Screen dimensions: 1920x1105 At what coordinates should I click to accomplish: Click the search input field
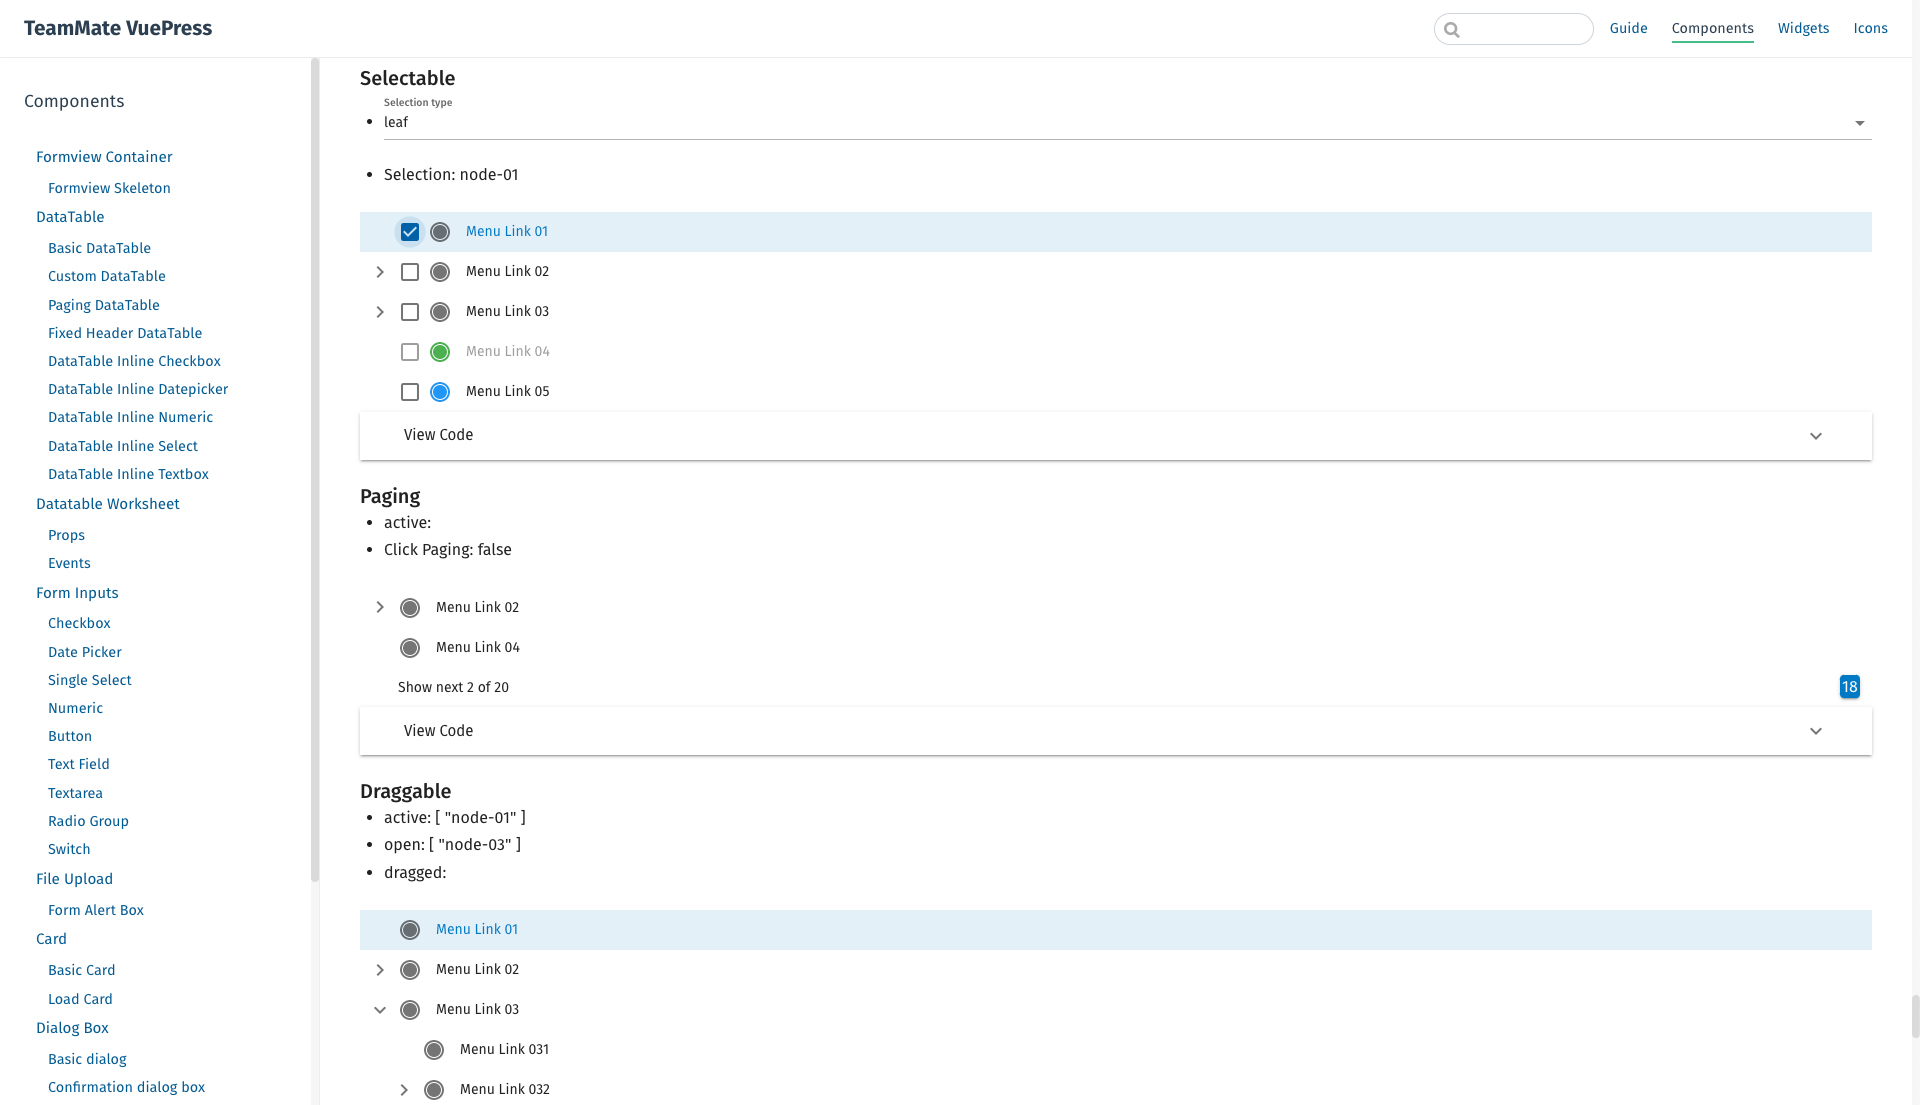pyautogui.click(x=1524, y=30)
